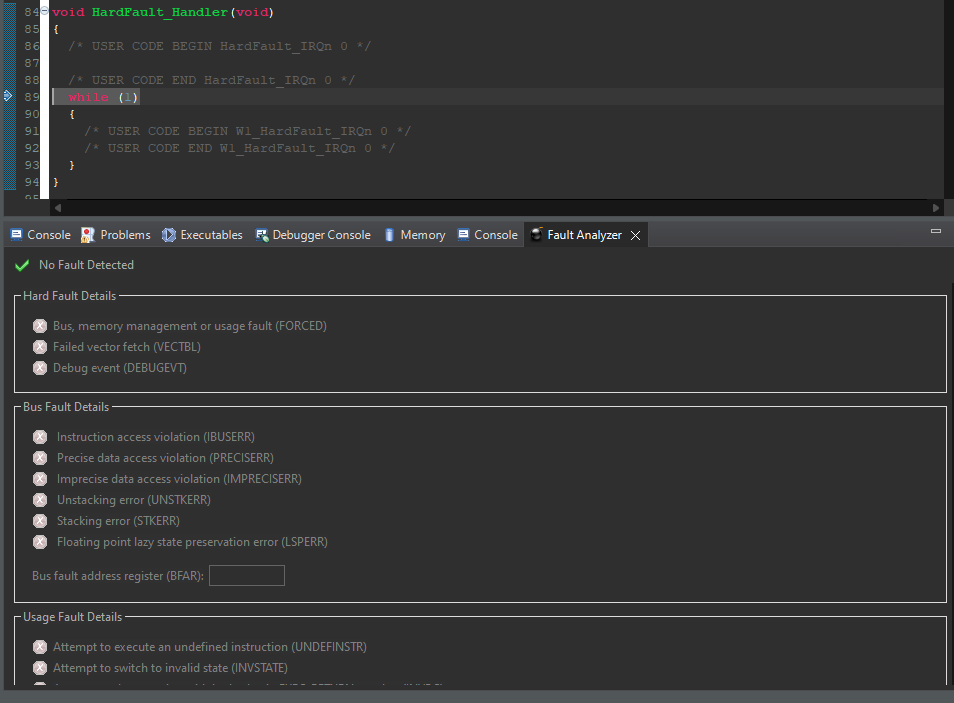Click 'Failed vector fetch (VECTBL)' text
The height and width of the screenshot is (703, 954).
click(127, 347)
